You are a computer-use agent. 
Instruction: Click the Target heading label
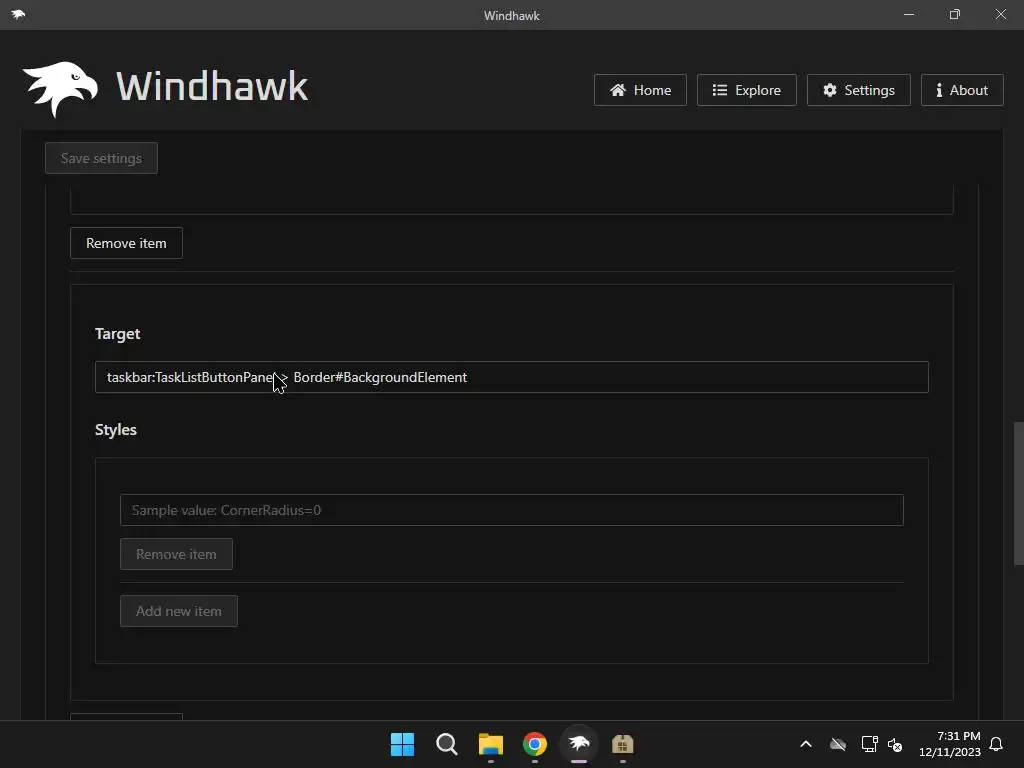pos(118,334)
